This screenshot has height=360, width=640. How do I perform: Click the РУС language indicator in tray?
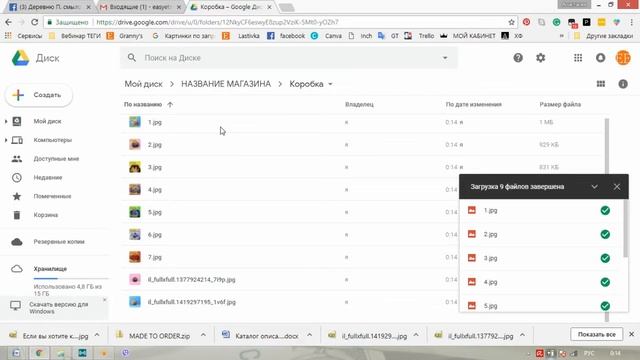589,353
